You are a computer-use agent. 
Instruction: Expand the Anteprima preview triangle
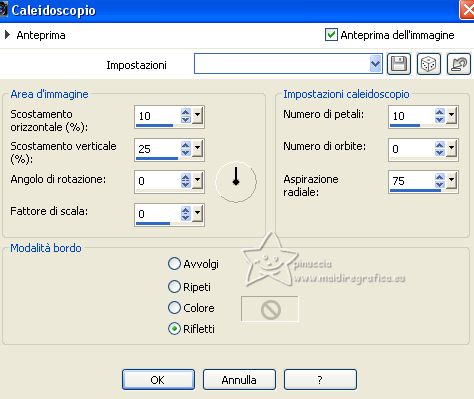point(7,35)
